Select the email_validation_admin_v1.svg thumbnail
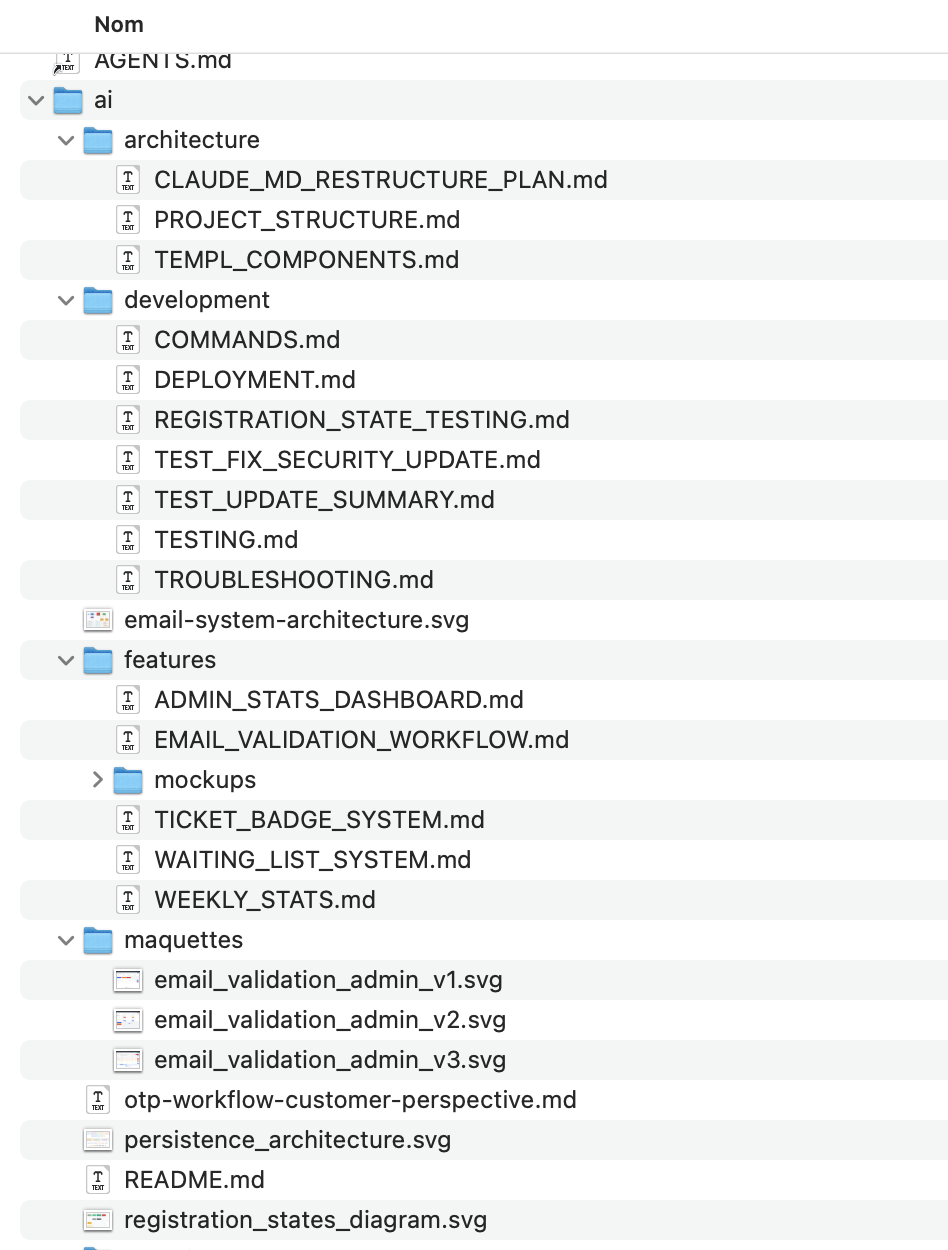 128,980
